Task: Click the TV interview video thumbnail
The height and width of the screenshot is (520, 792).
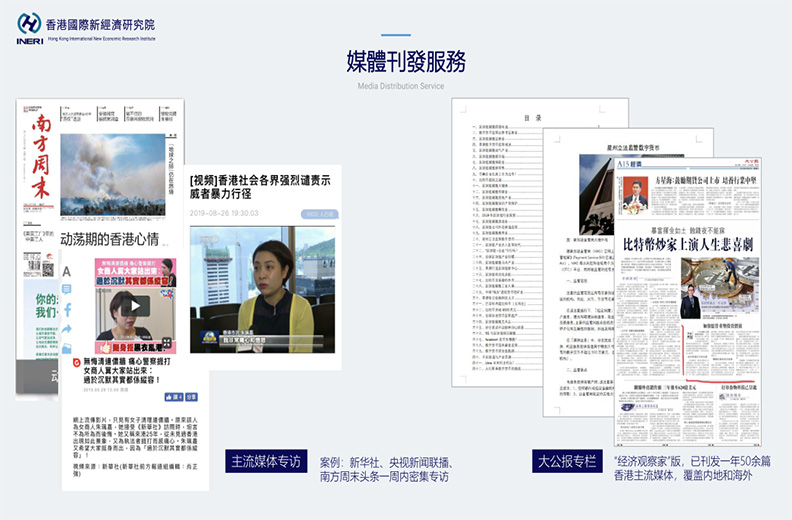Action: pyautogui.click(x=265, y=288)
